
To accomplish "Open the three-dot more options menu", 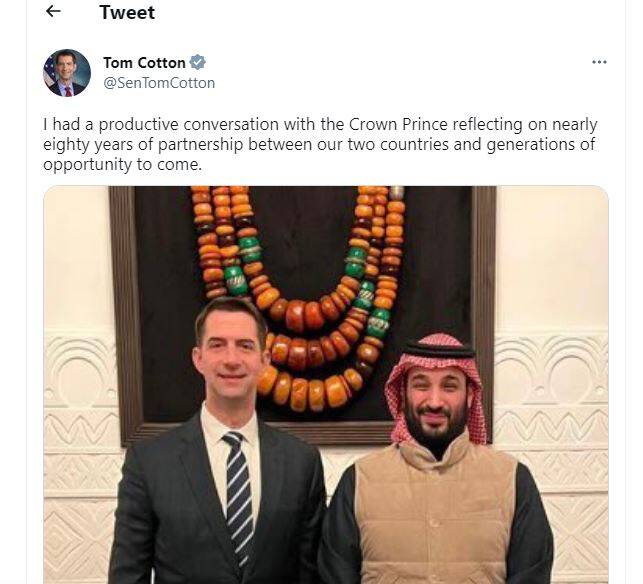I will [x=599, y=62].
